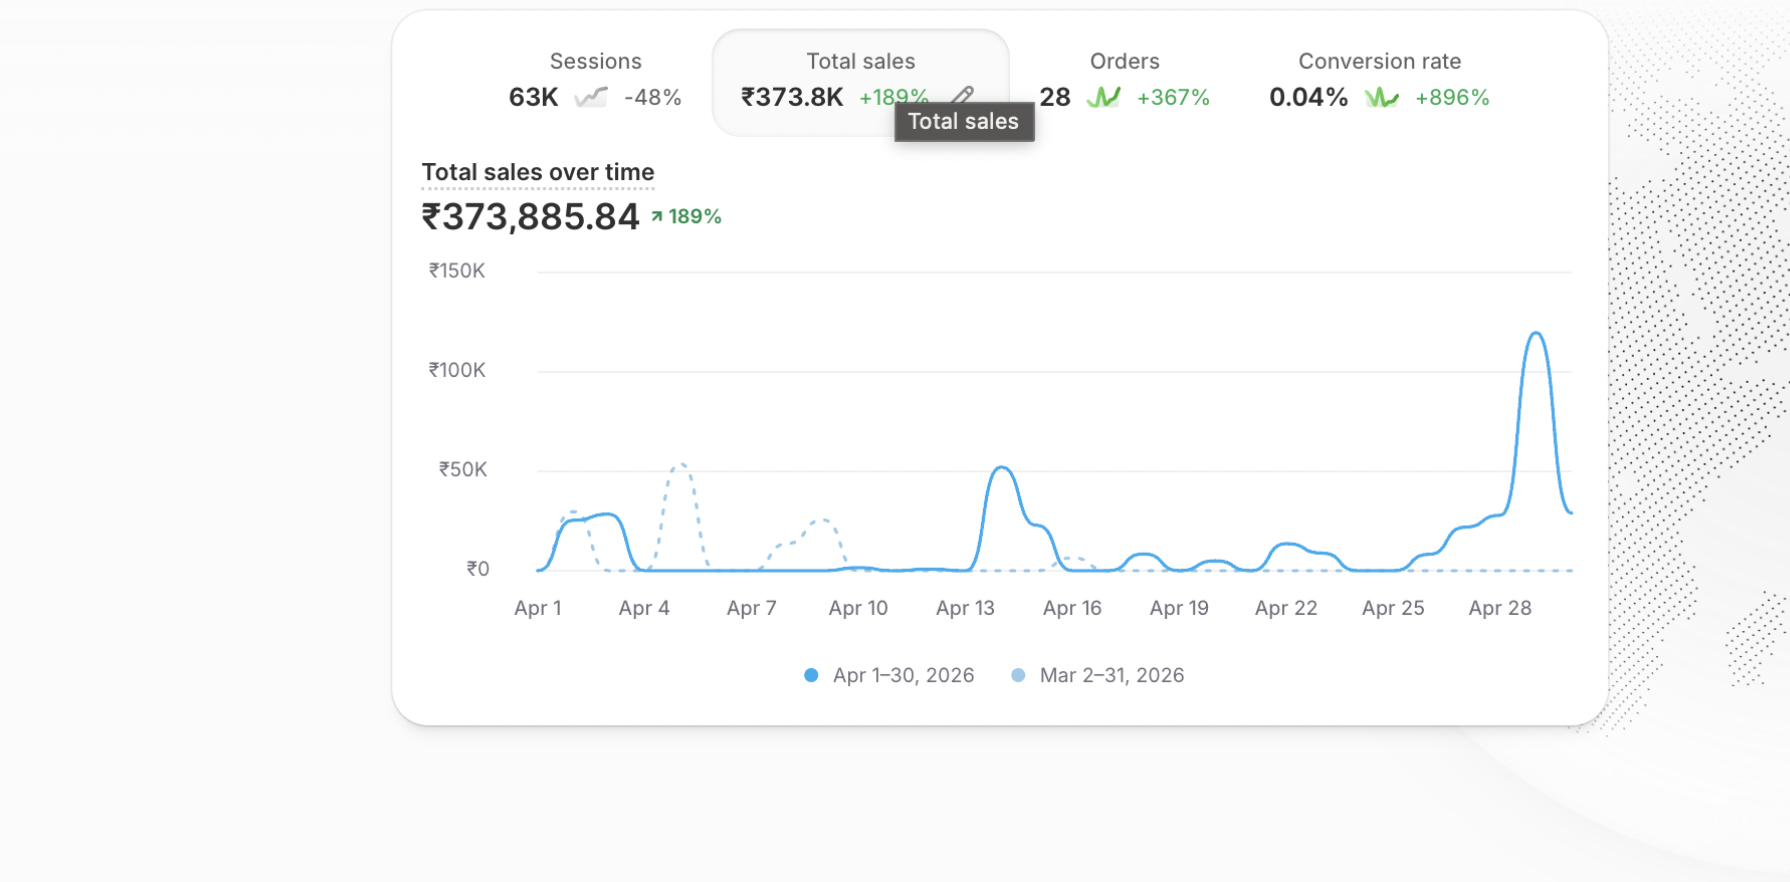Click the dark Total sales tooltip
Image resolution: width=1790 pixels, height=882 pixels.
click(x=964, y=121)
